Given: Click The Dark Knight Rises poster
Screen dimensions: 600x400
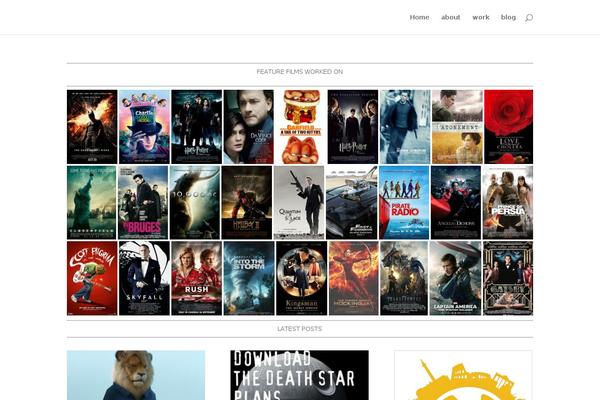Looking at the screenshot, I should (92, 127).
